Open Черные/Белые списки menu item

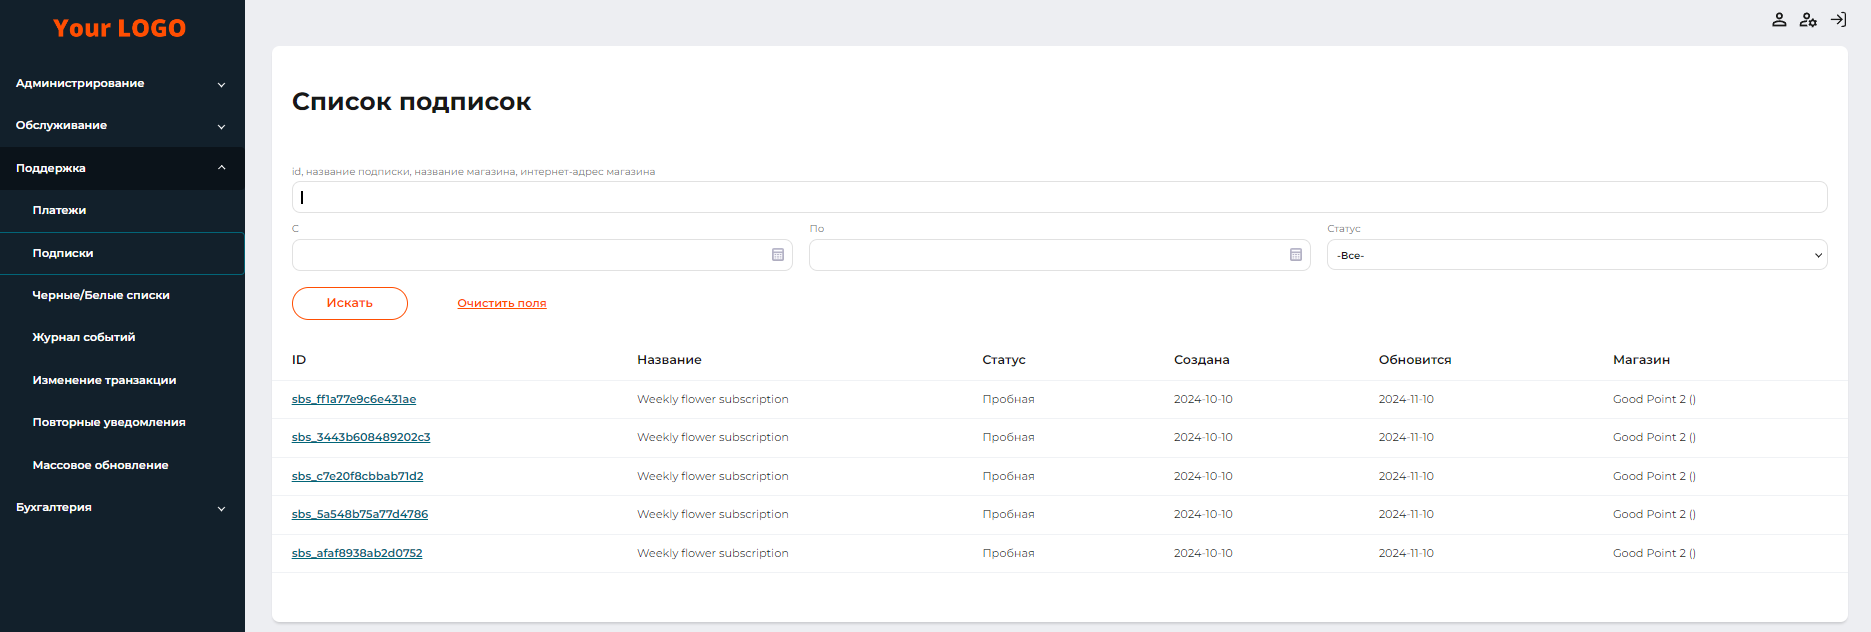101,296
